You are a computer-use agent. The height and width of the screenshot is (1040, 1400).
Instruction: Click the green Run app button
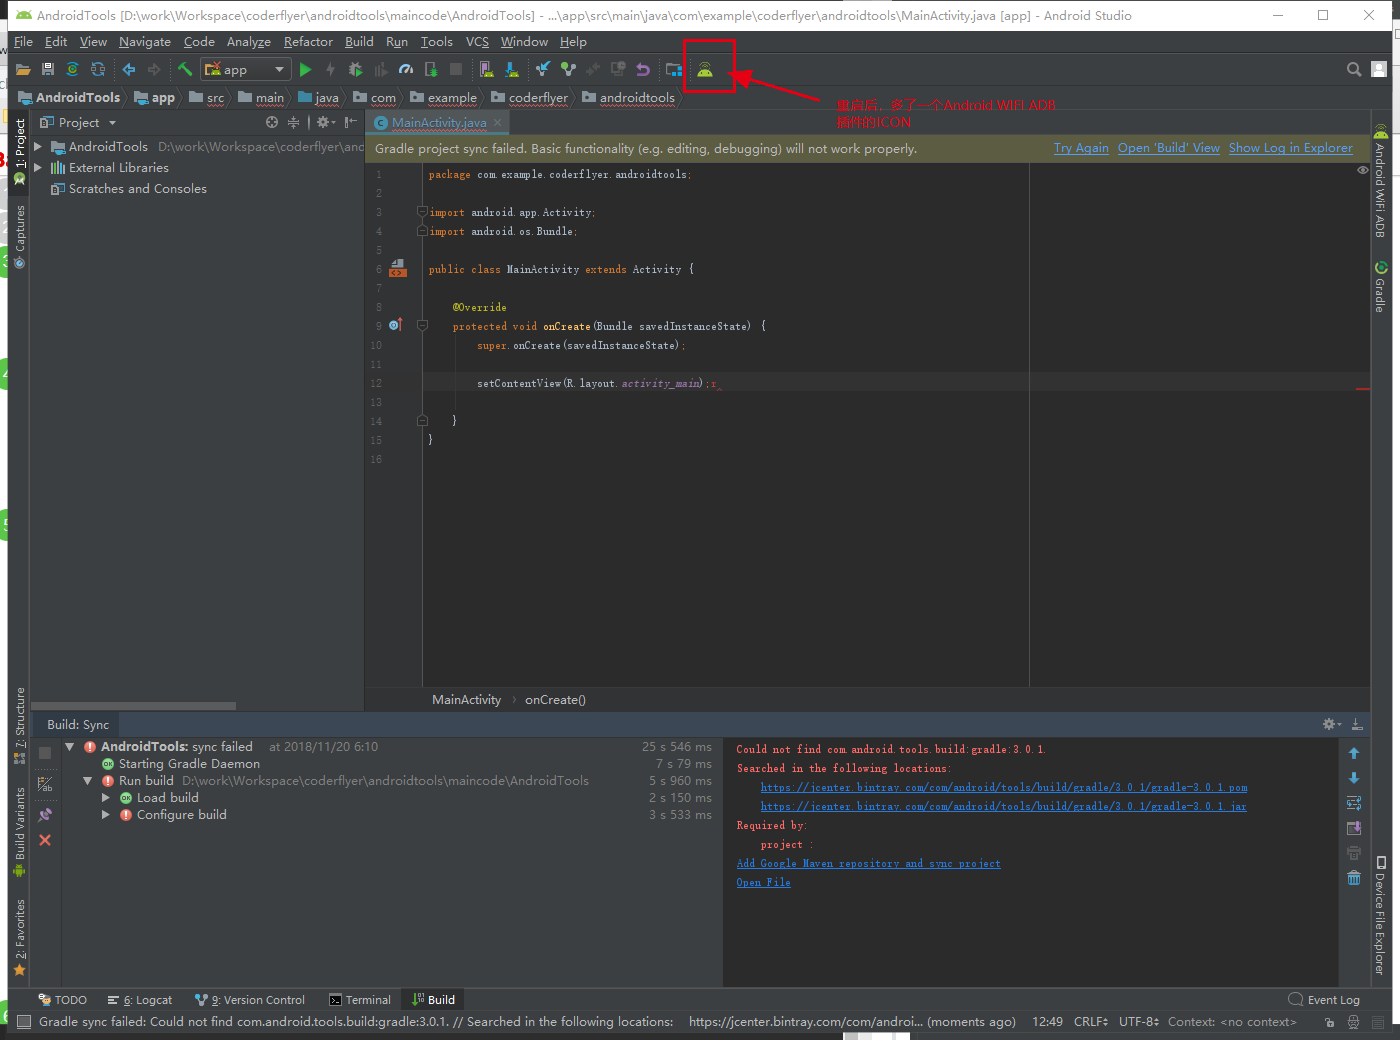coord(305,69)
